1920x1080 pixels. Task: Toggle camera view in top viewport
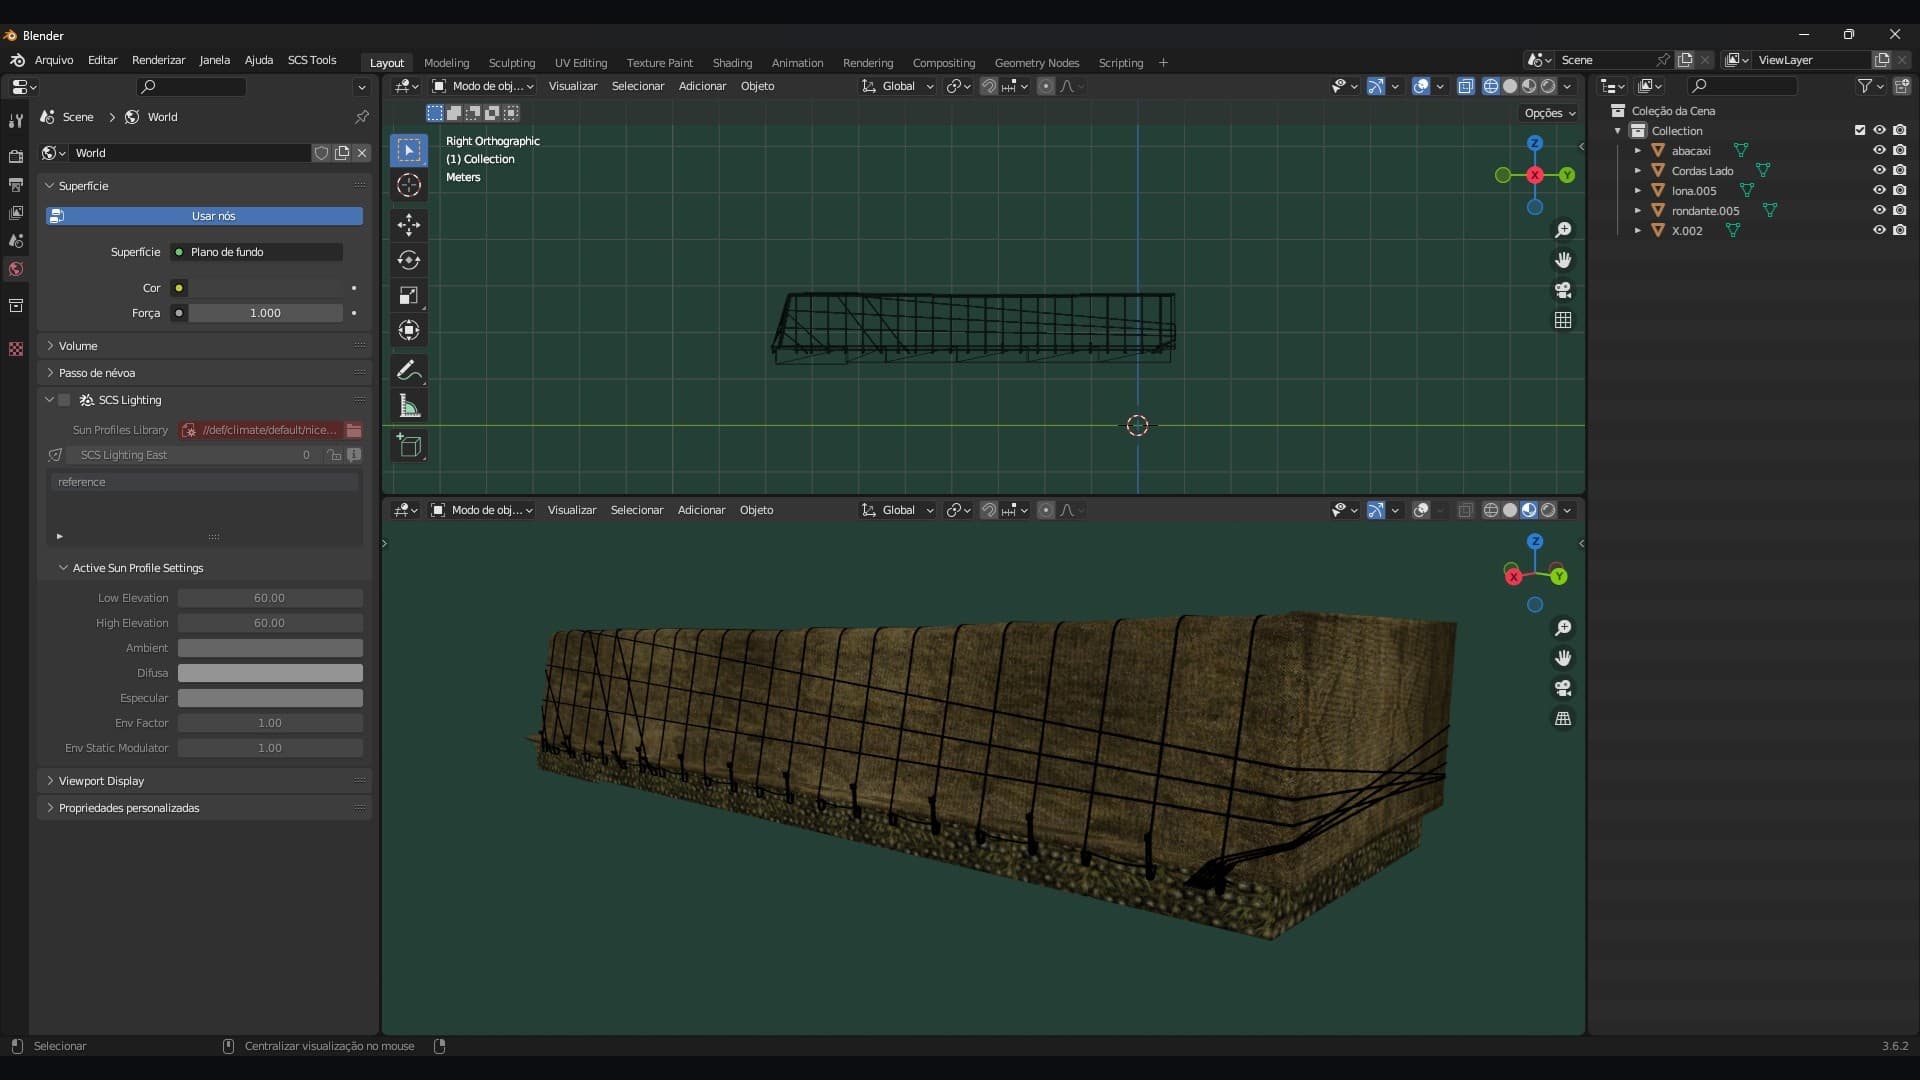click(x=1563, y=290)
